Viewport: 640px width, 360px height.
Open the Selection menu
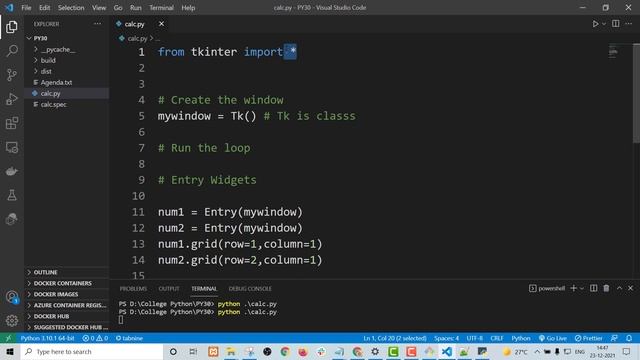click(x=71, y=8)
